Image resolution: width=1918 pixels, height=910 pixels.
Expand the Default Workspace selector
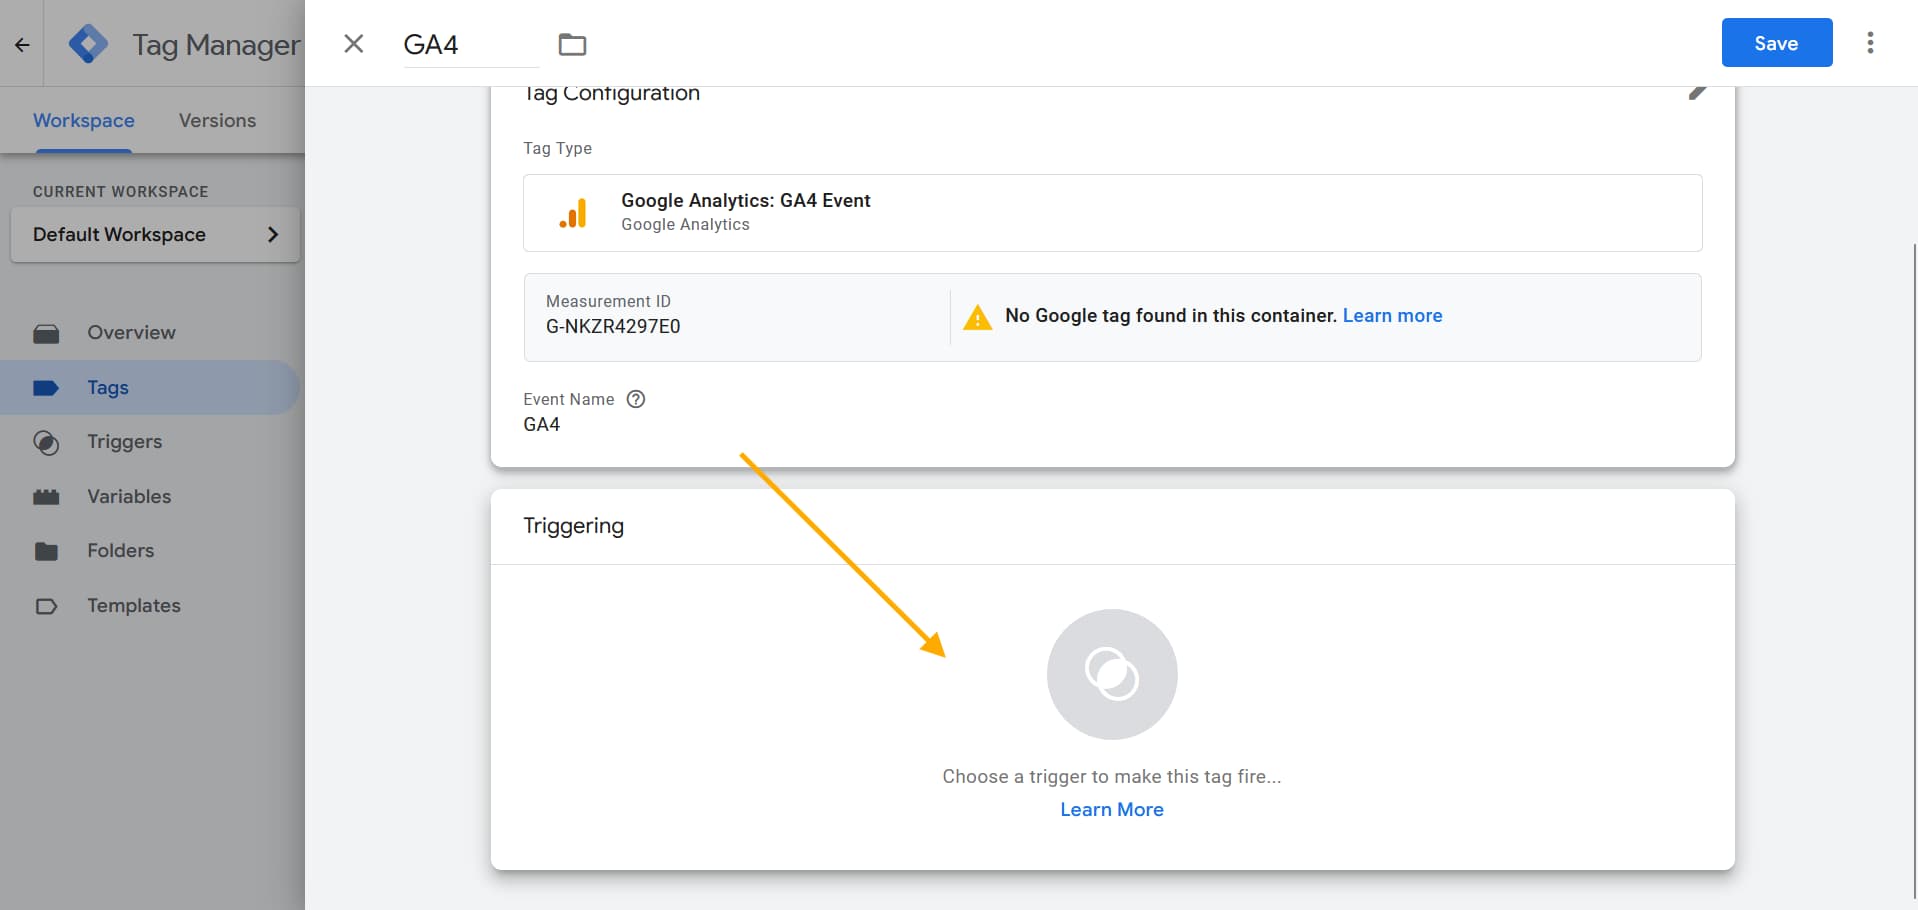tap(155, 235)
